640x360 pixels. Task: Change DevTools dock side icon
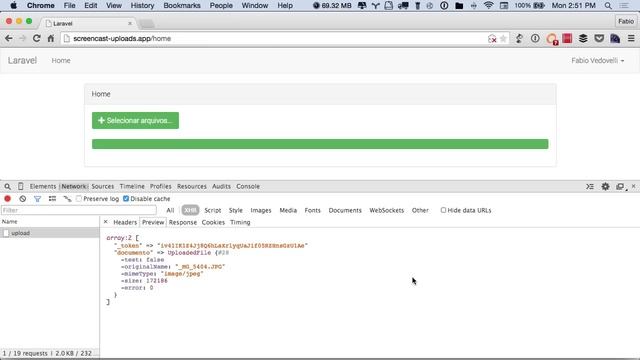[x=620, y=187]
